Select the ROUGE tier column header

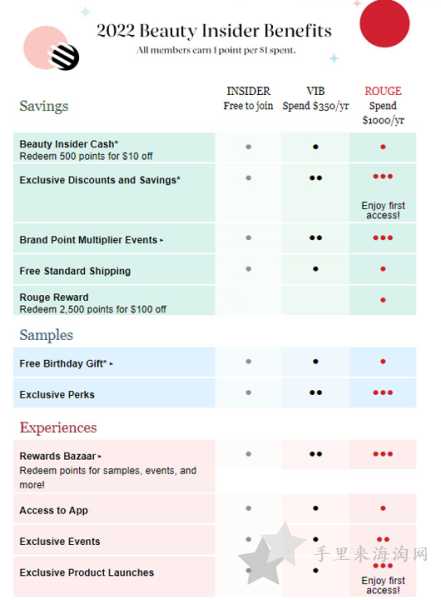pyautogui.click(x=383, y=106)
